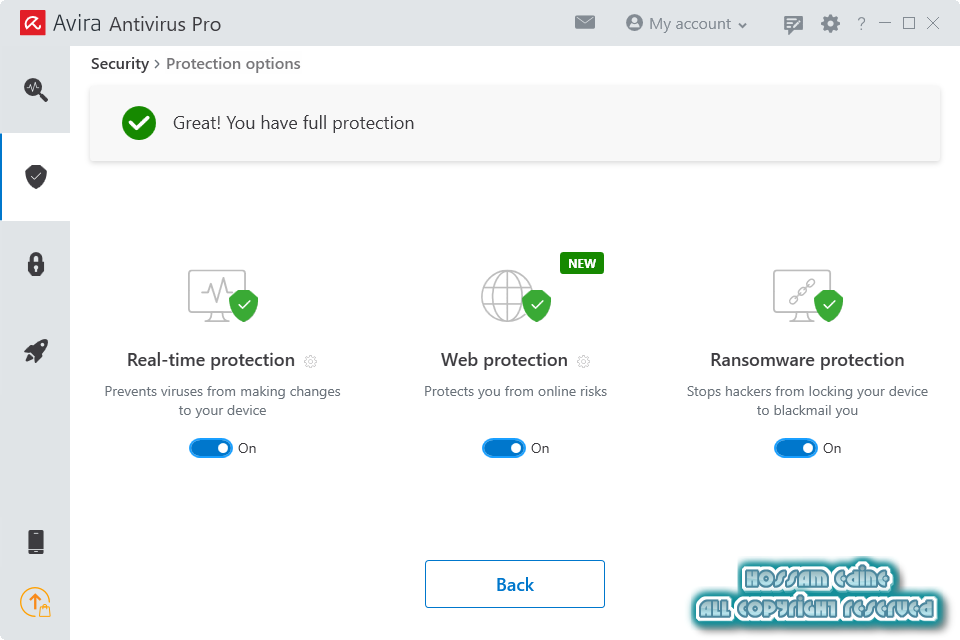This screenshot has width=960, height=640.
Task: Click the help question mark icon
Action: click(x=861, y=24)
